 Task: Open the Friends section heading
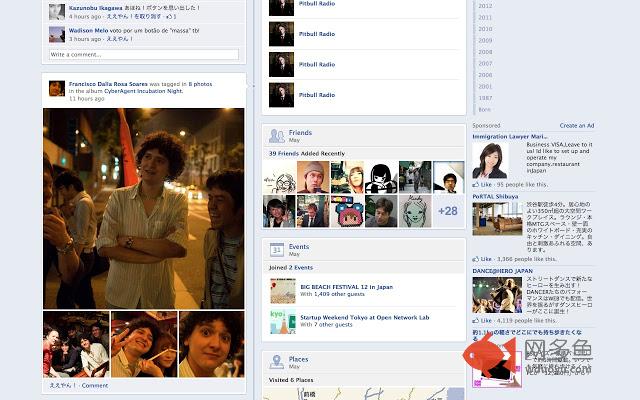[x=300, y=133]
